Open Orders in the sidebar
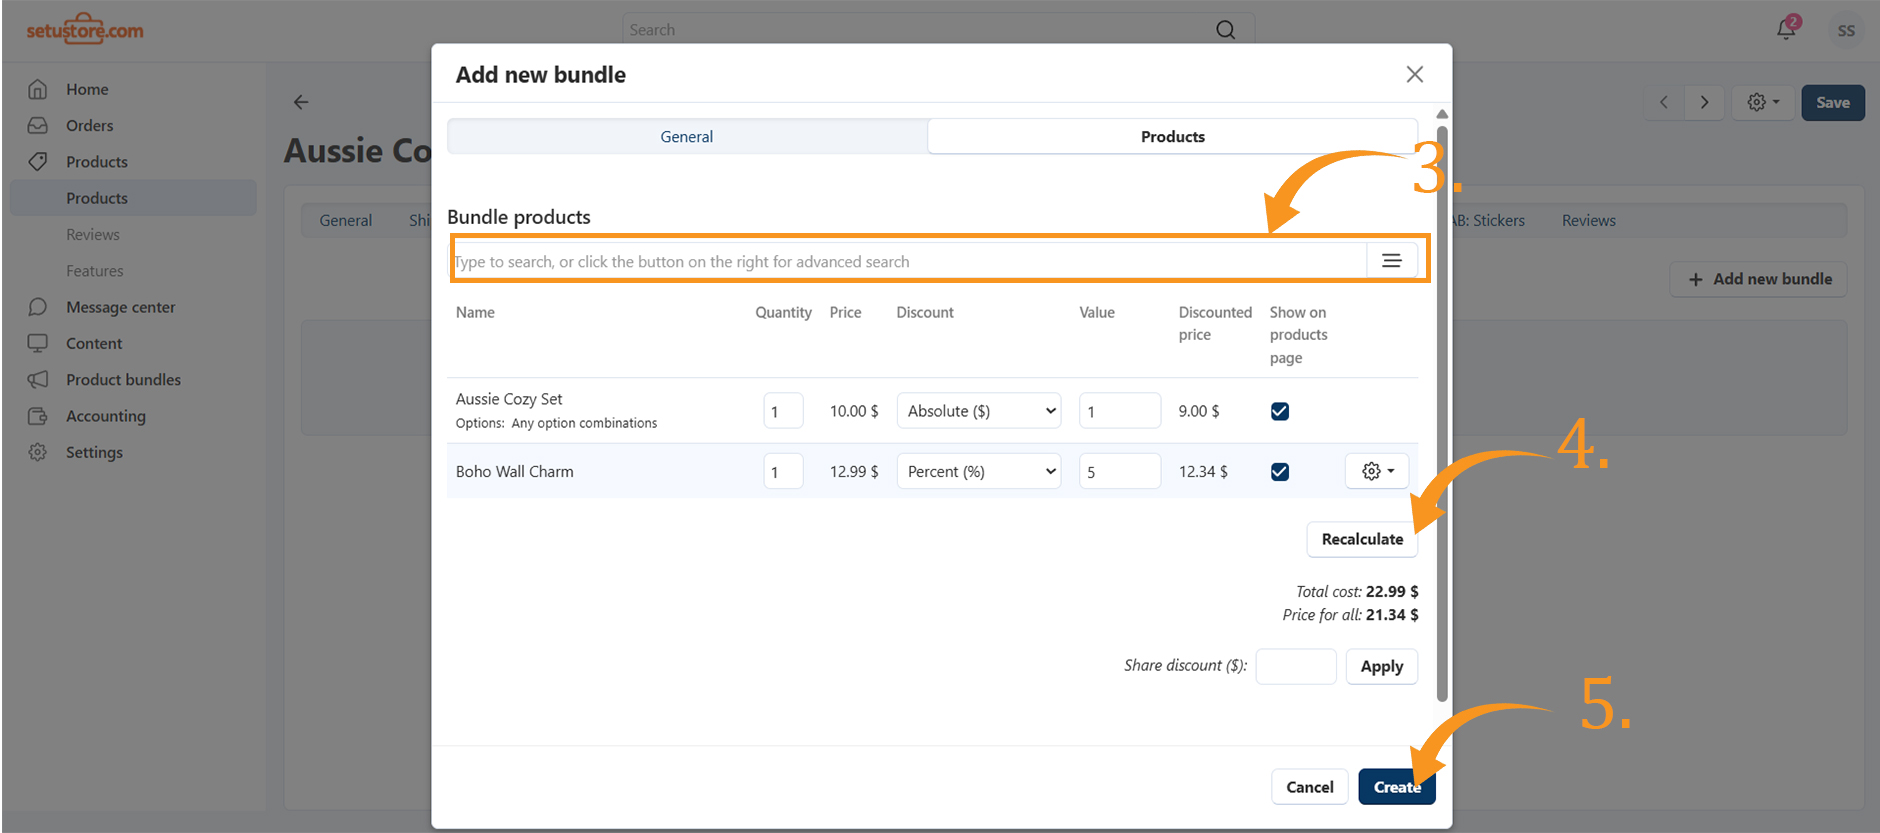The width and height of the screenshot is (1880, 833). click(x=89, y=125)
